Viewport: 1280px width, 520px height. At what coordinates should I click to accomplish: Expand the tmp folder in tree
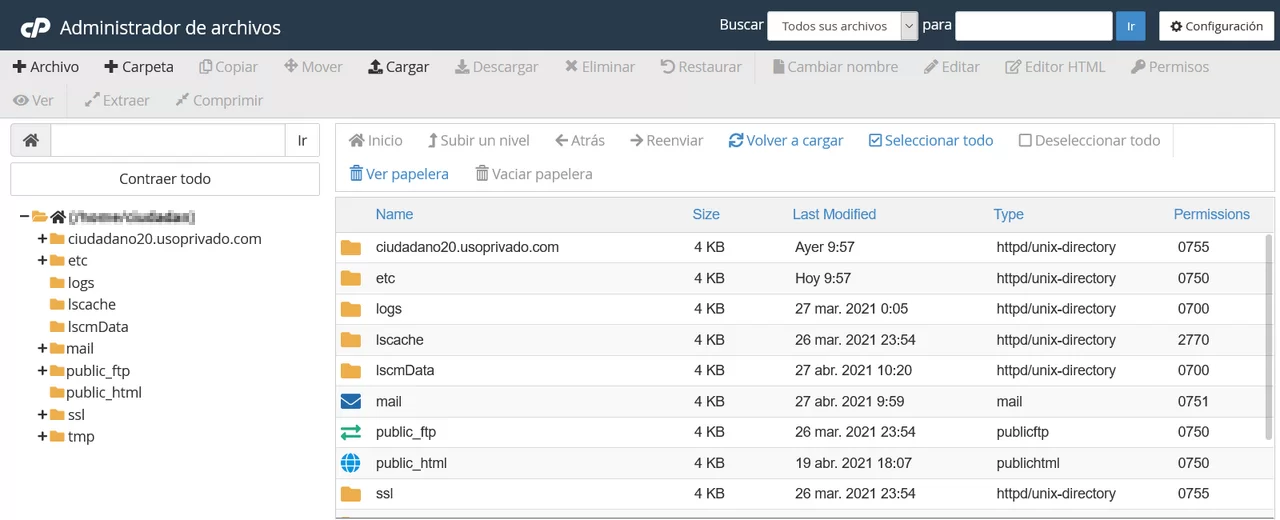coord(42,437)
